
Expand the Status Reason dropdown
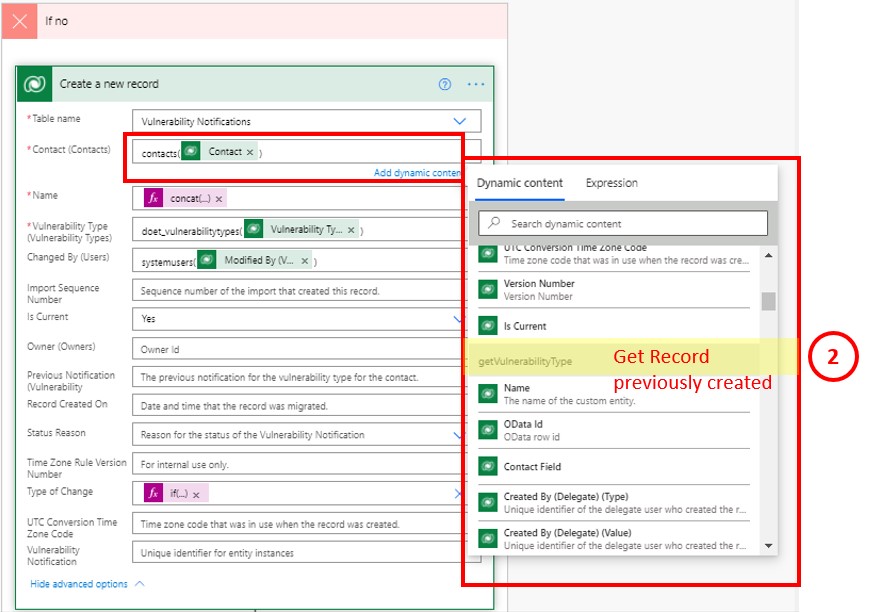tap(458, 435)
